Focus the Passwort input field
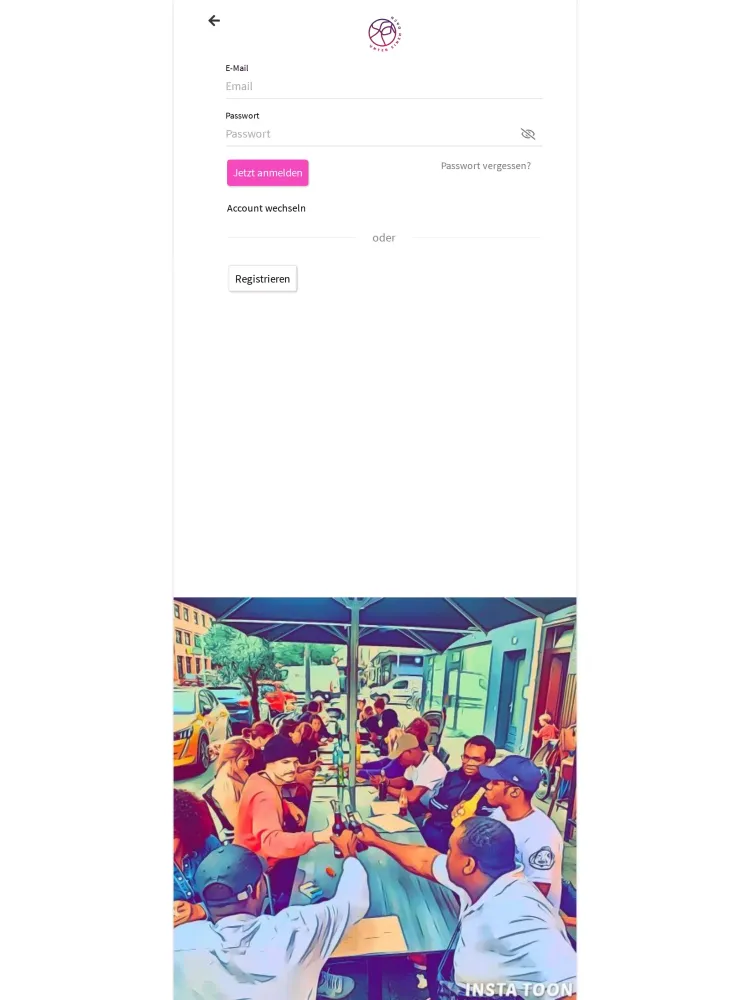750x1000 pixels. 370,134
